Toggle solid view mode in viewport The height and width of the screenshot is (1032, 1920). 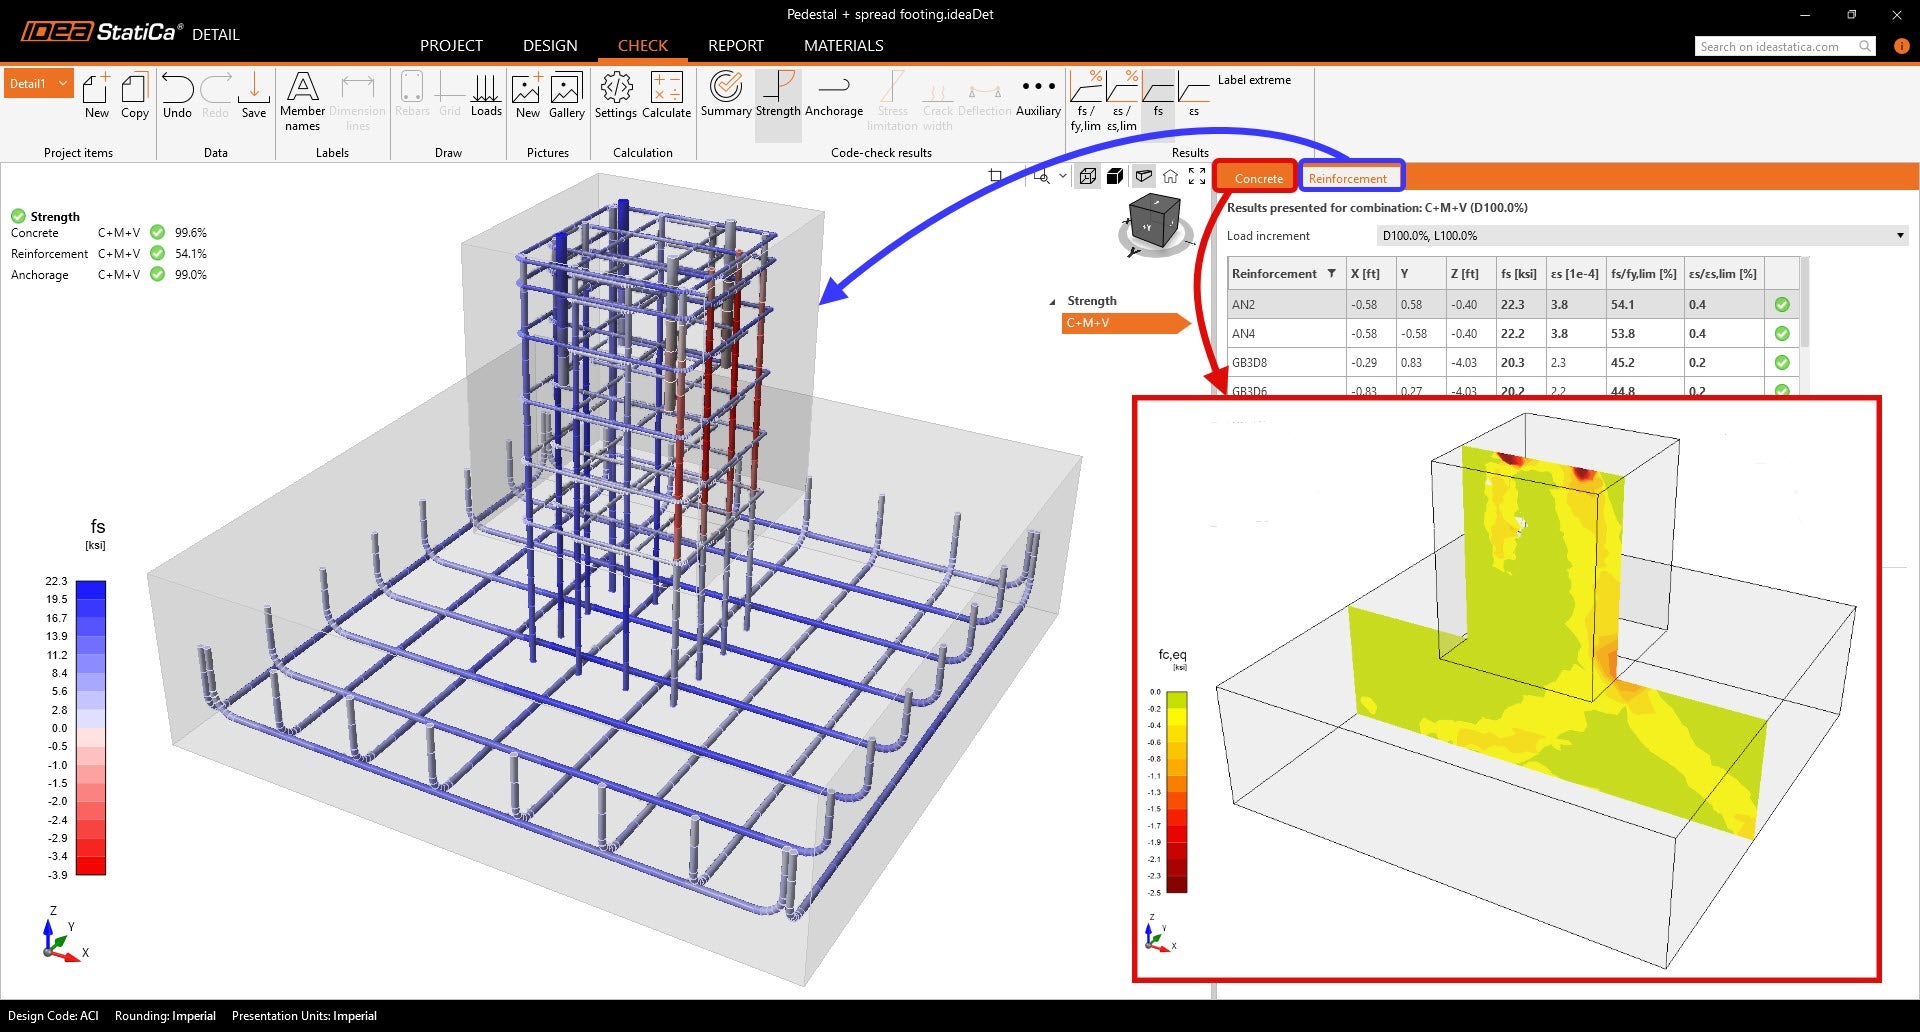pyautogui.click(x=1115, y=177)
